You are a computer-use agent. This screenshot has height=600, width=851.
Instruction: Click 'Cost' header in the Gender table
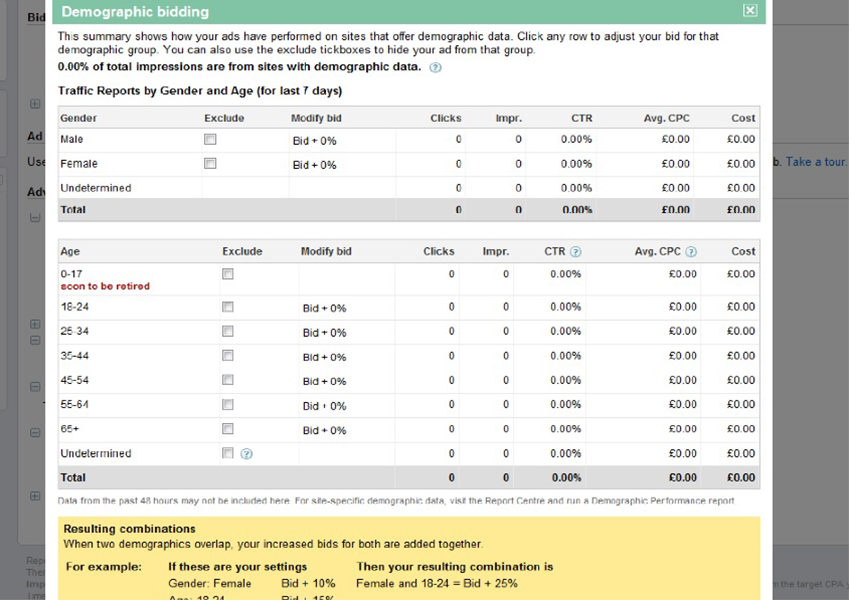tap(743, 118)
